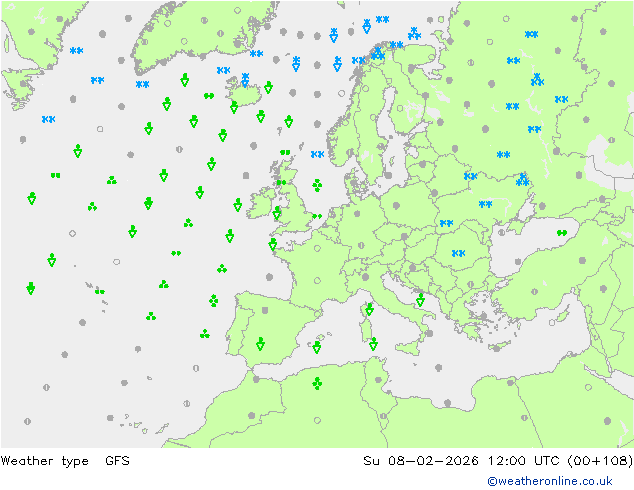Click the green rain symbol over Algeria

(x=317, y=383)
